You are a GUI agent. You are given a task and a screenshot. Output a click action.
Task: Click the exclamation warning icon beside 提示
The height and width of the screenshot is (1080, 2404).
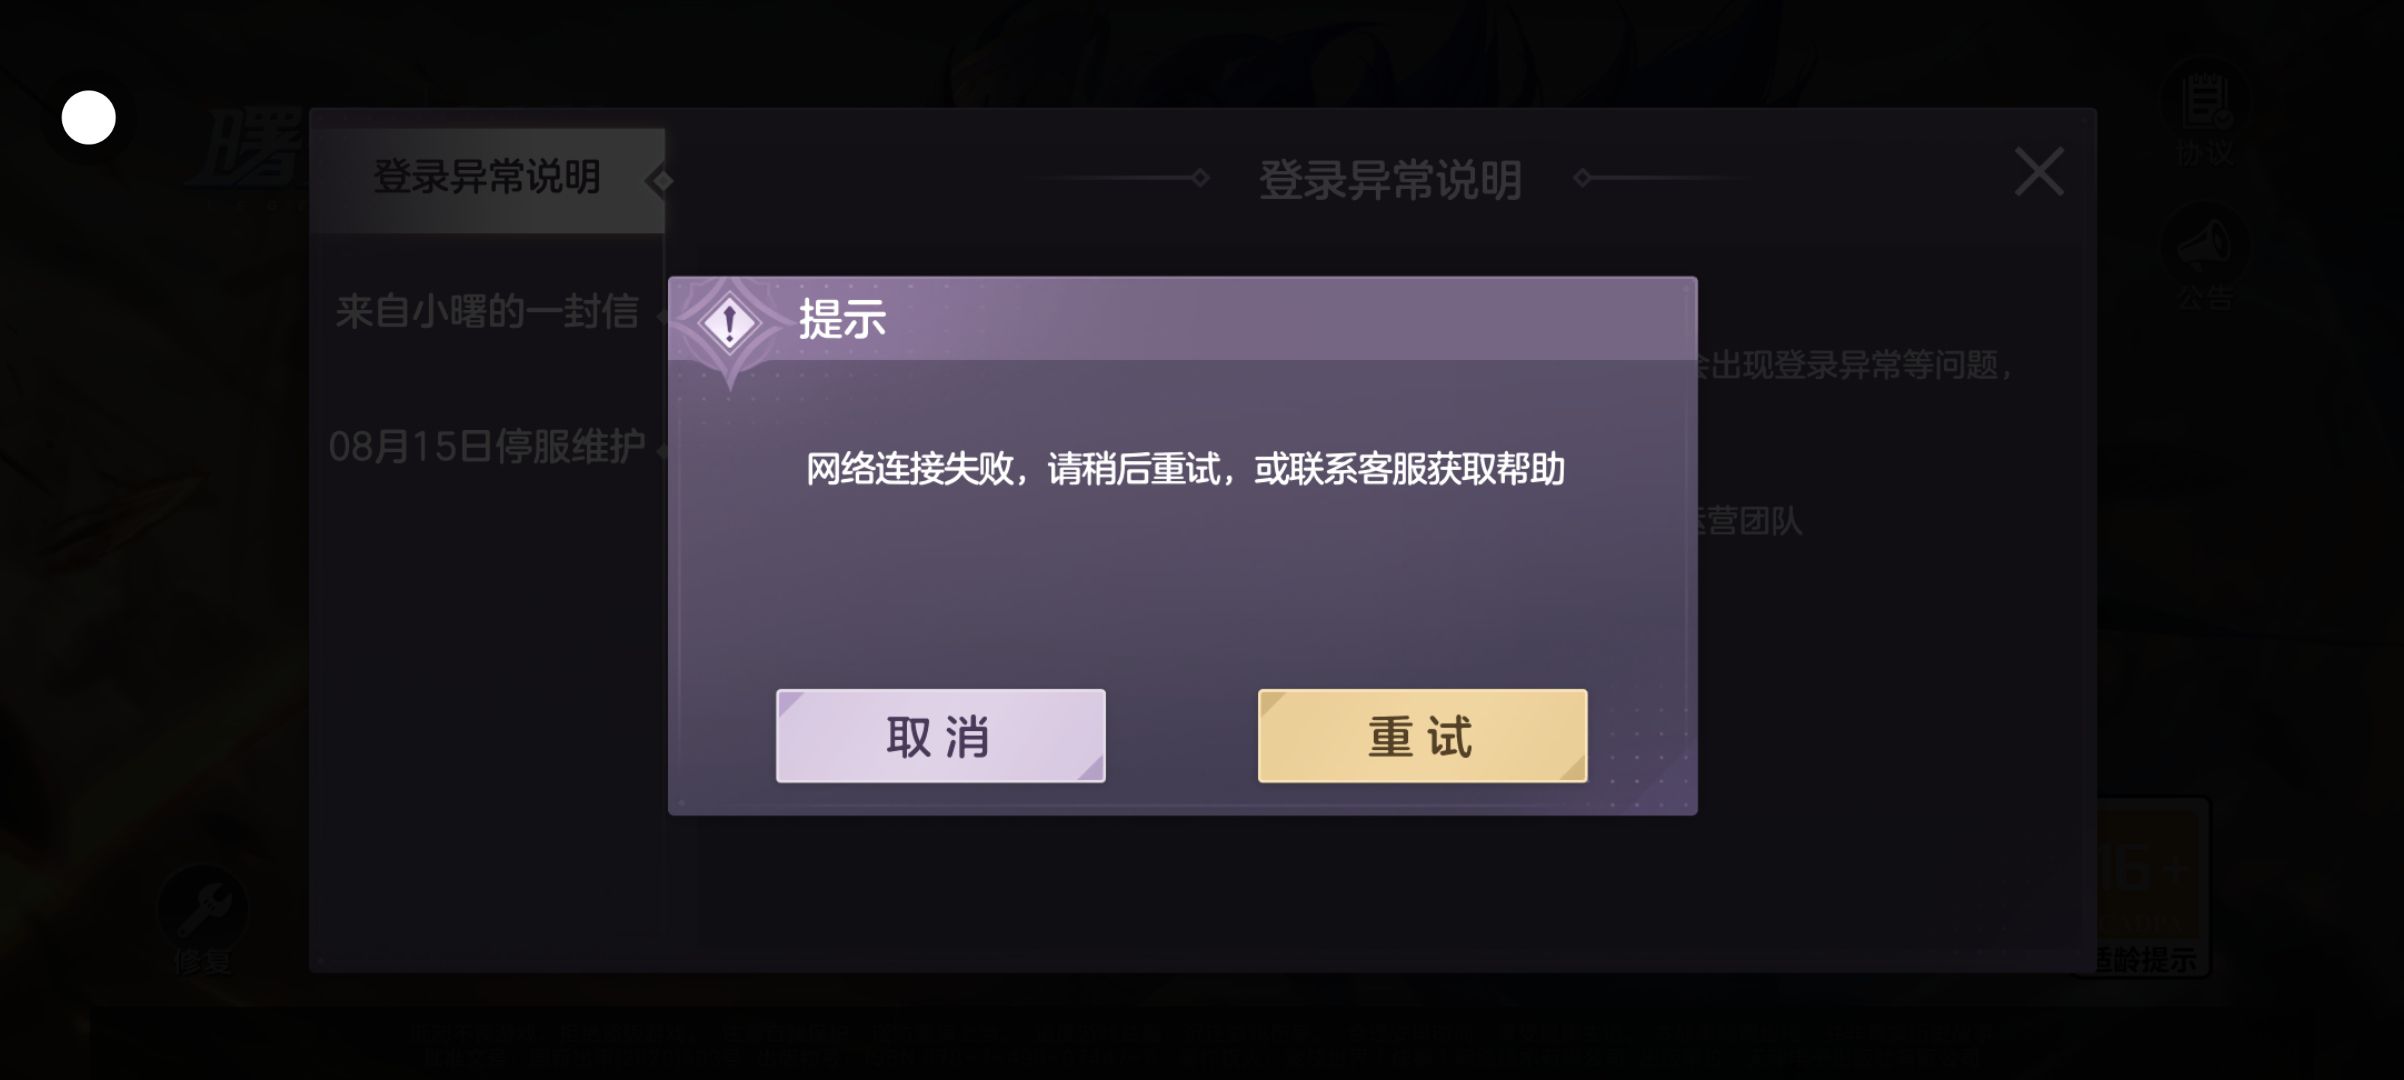coord(730,323)
